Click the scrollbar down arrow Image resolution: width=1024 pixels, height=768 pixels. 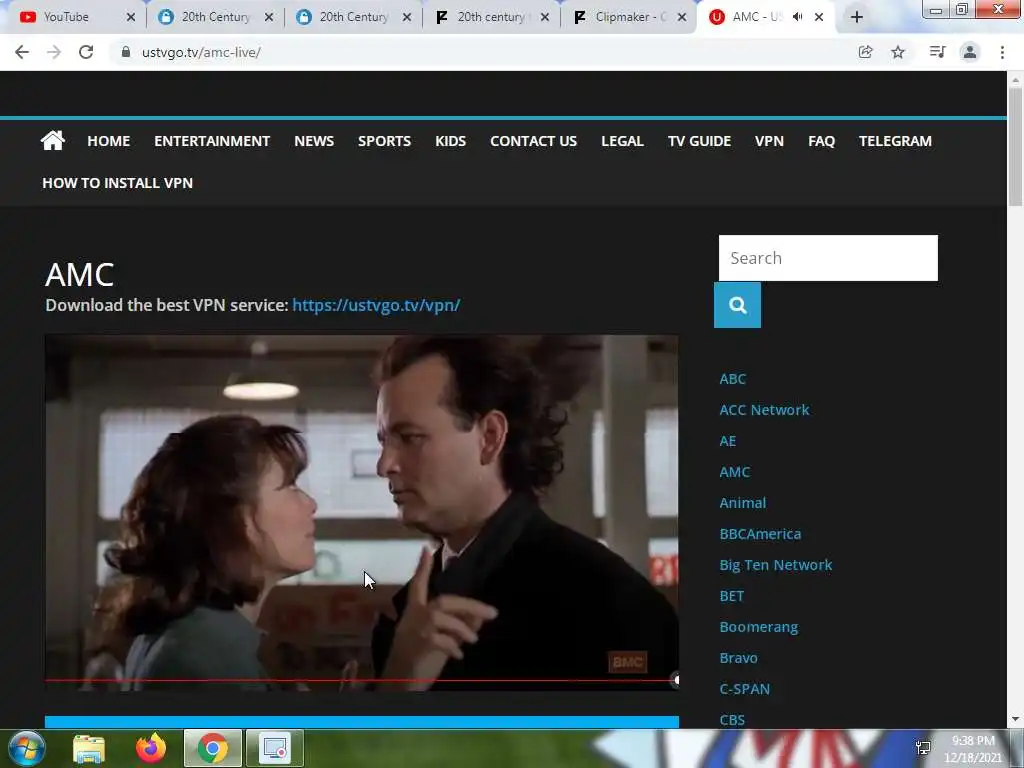(1015, 719)
